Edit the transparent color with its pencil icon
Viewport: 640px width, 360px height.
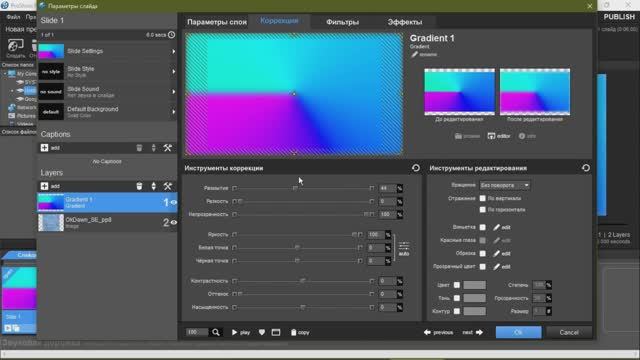(496, 267)
